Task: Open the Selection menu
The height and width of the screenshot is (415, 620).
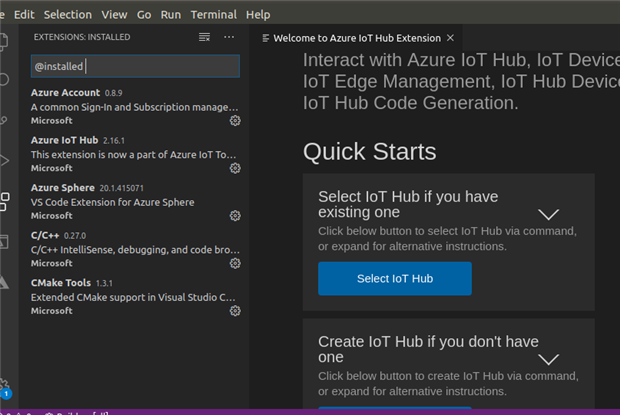Action: (x=67, y=15)
